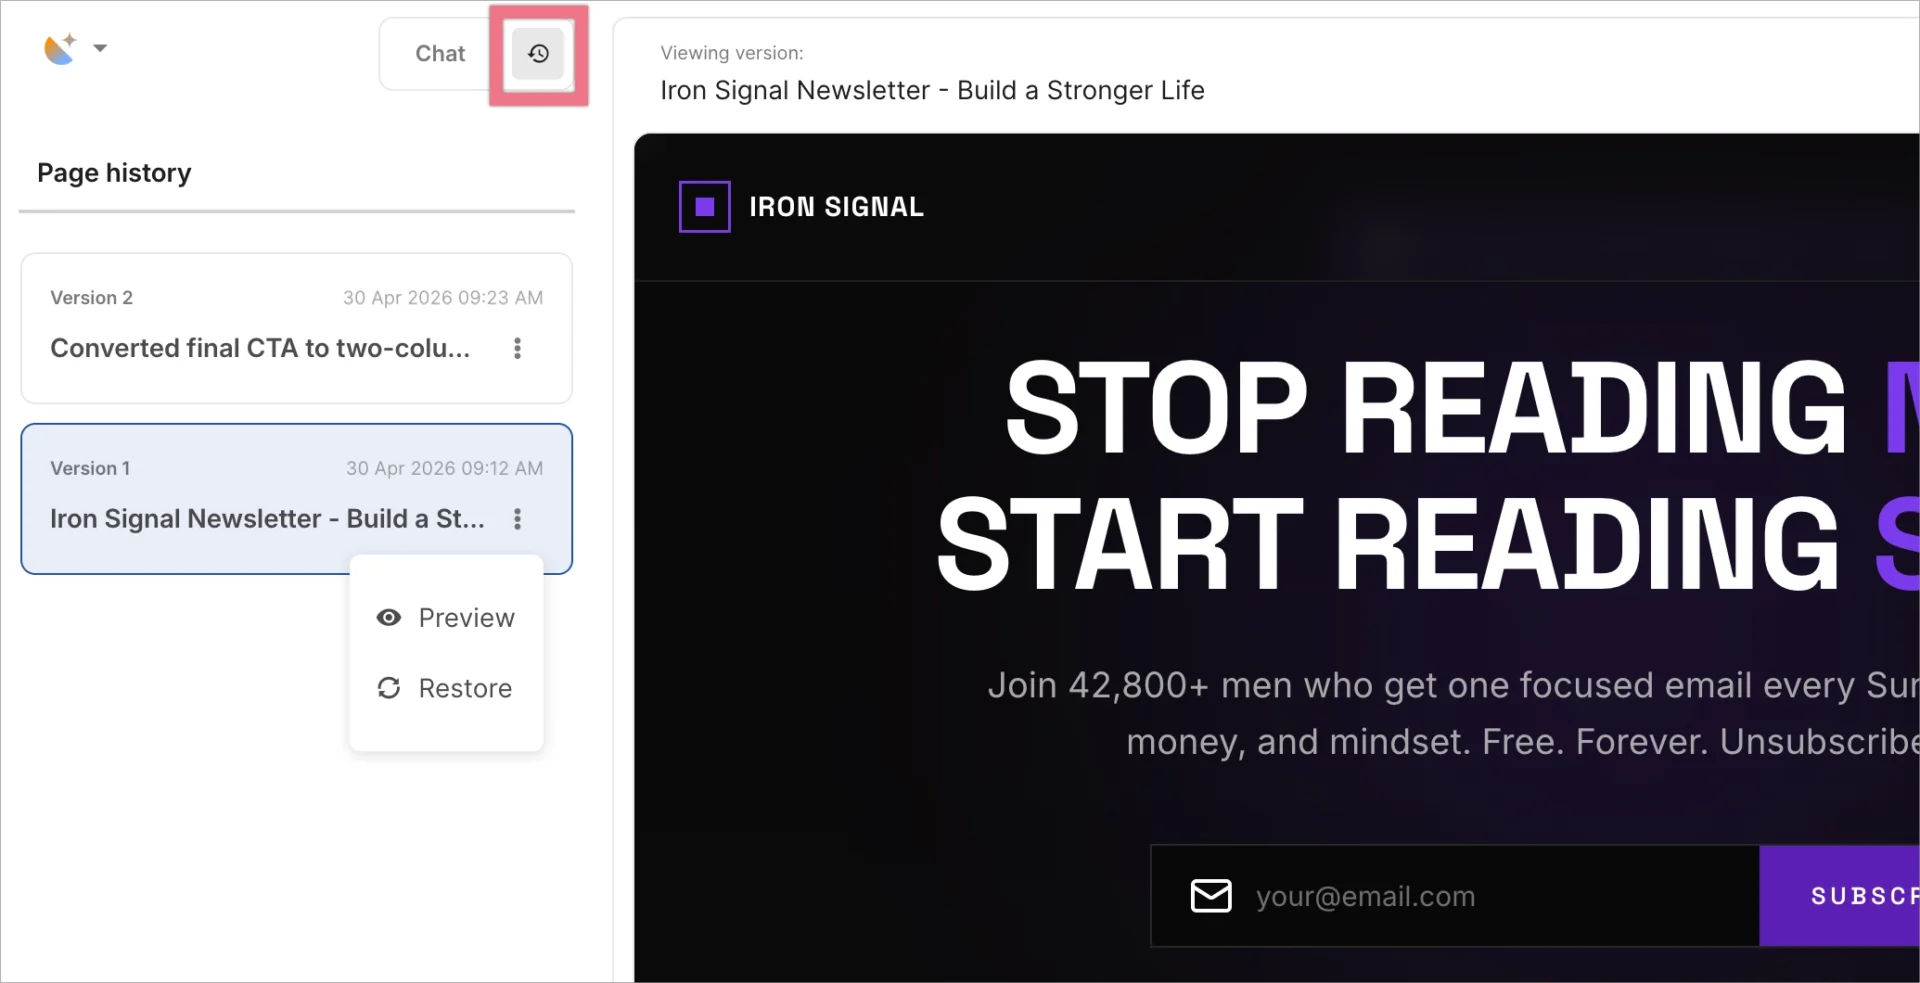Open Version 1 three-dot options menu
Viewport: 1920px width, 983px height.
point(517,519)
